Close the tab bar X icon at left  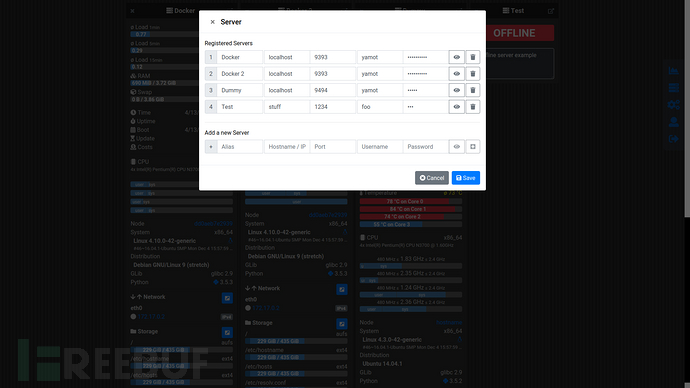click(132, 11)
